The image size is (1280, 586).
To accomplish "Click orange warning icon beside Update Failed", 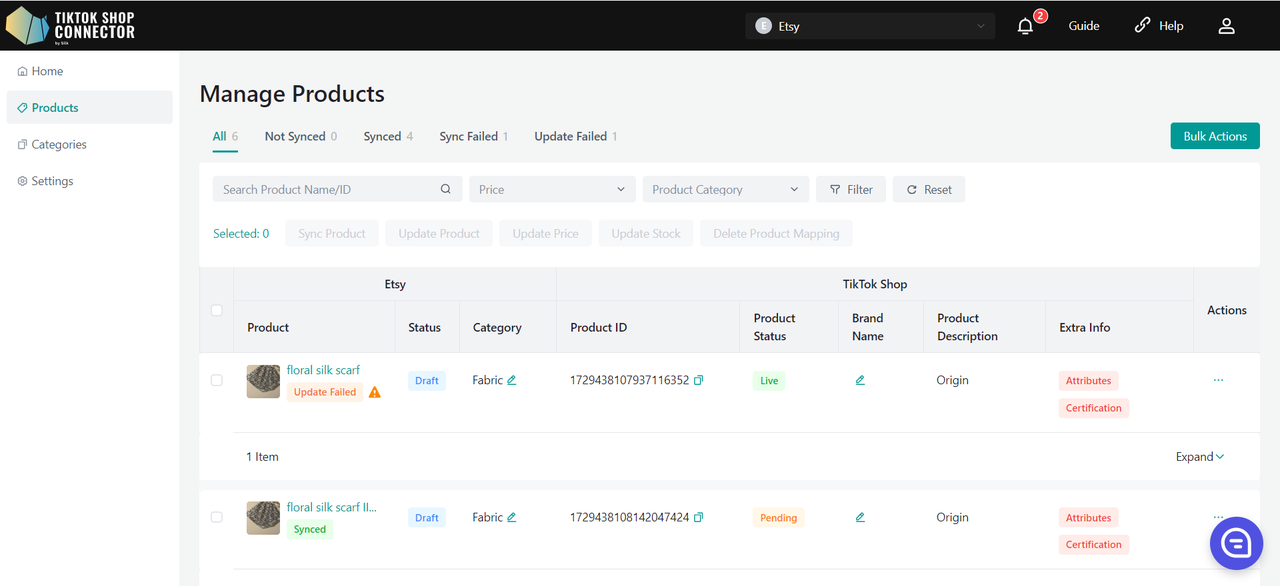I will (x=375, y=392).
